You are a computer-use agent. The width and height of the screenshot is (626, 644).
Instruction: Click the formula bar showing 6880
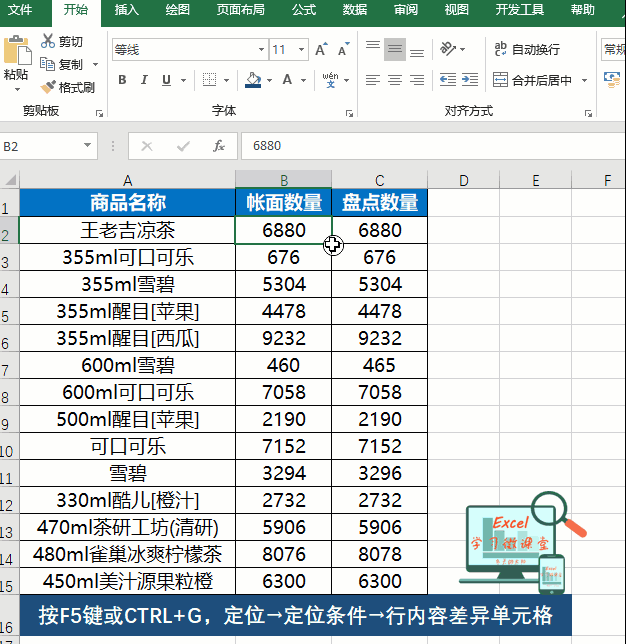pyautogui.click(x=433, y=146)
